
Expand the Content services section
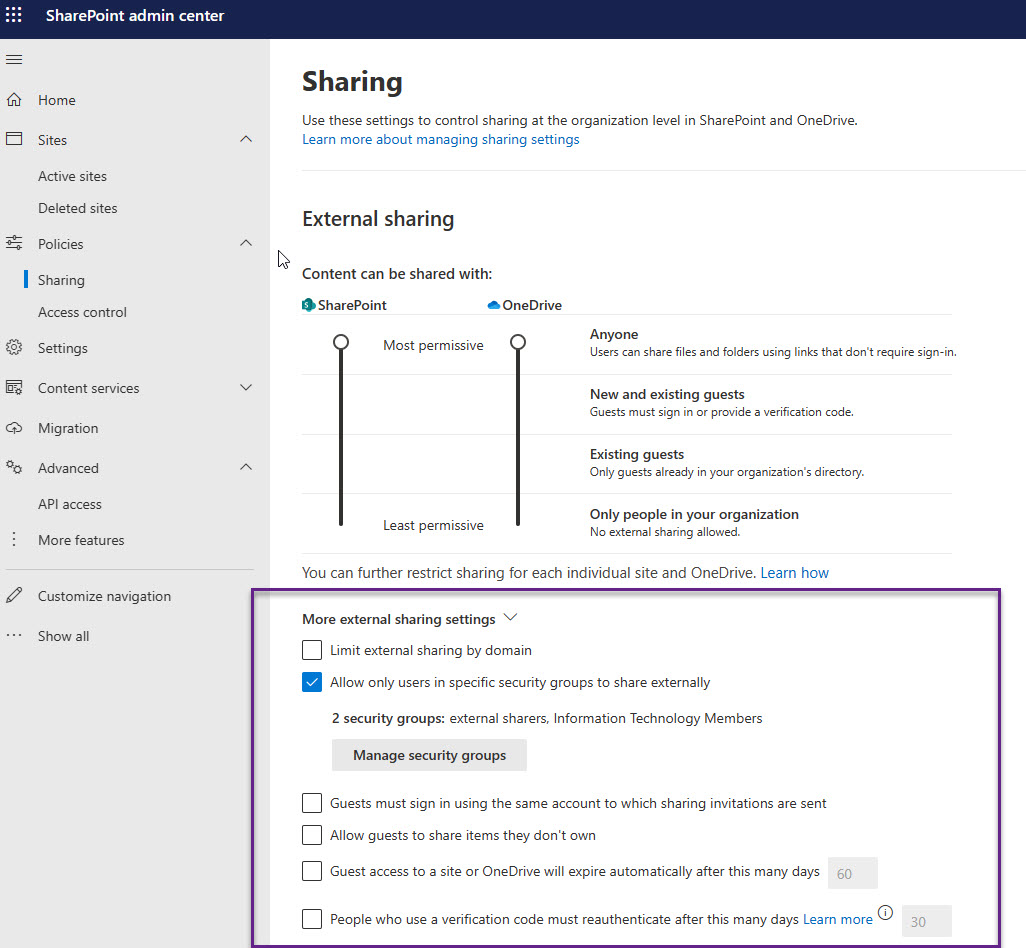[x=246, y=388]
